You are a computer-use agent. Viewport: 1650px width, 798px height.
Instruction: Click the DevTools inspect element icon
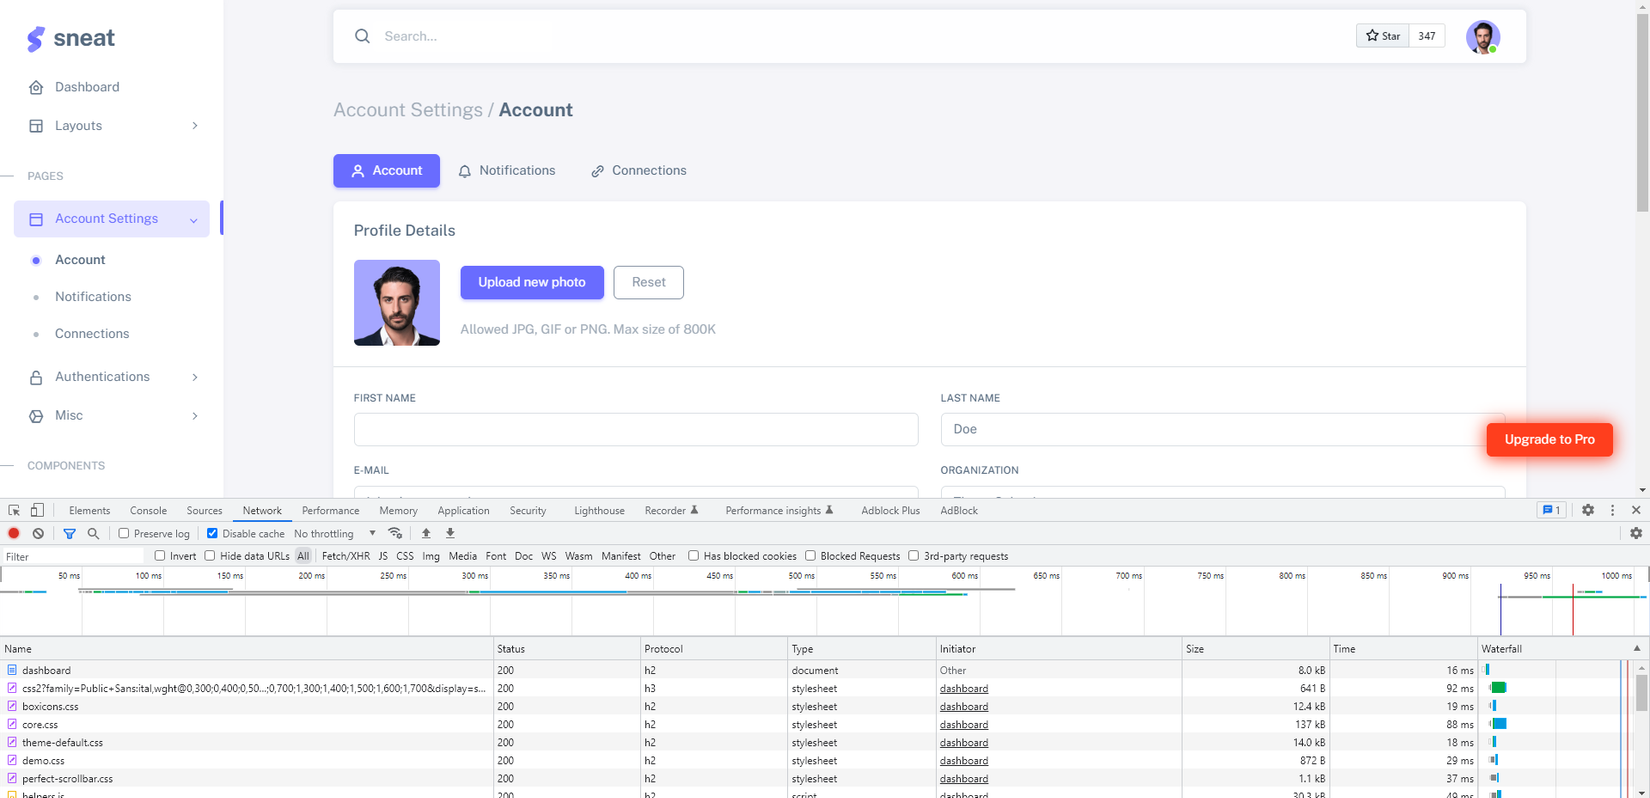pyautogui.click(x=14, y=510)
